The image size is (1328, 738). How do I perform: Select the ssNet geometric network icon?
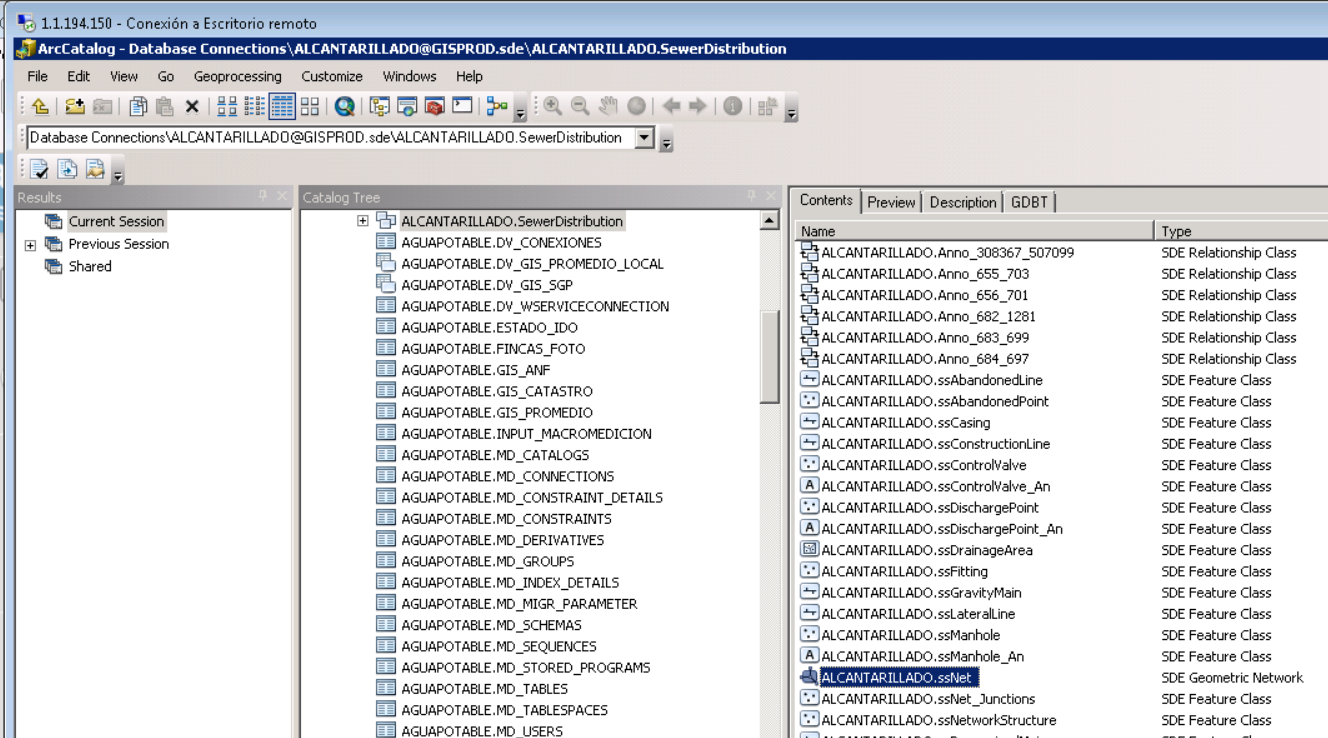810,677
